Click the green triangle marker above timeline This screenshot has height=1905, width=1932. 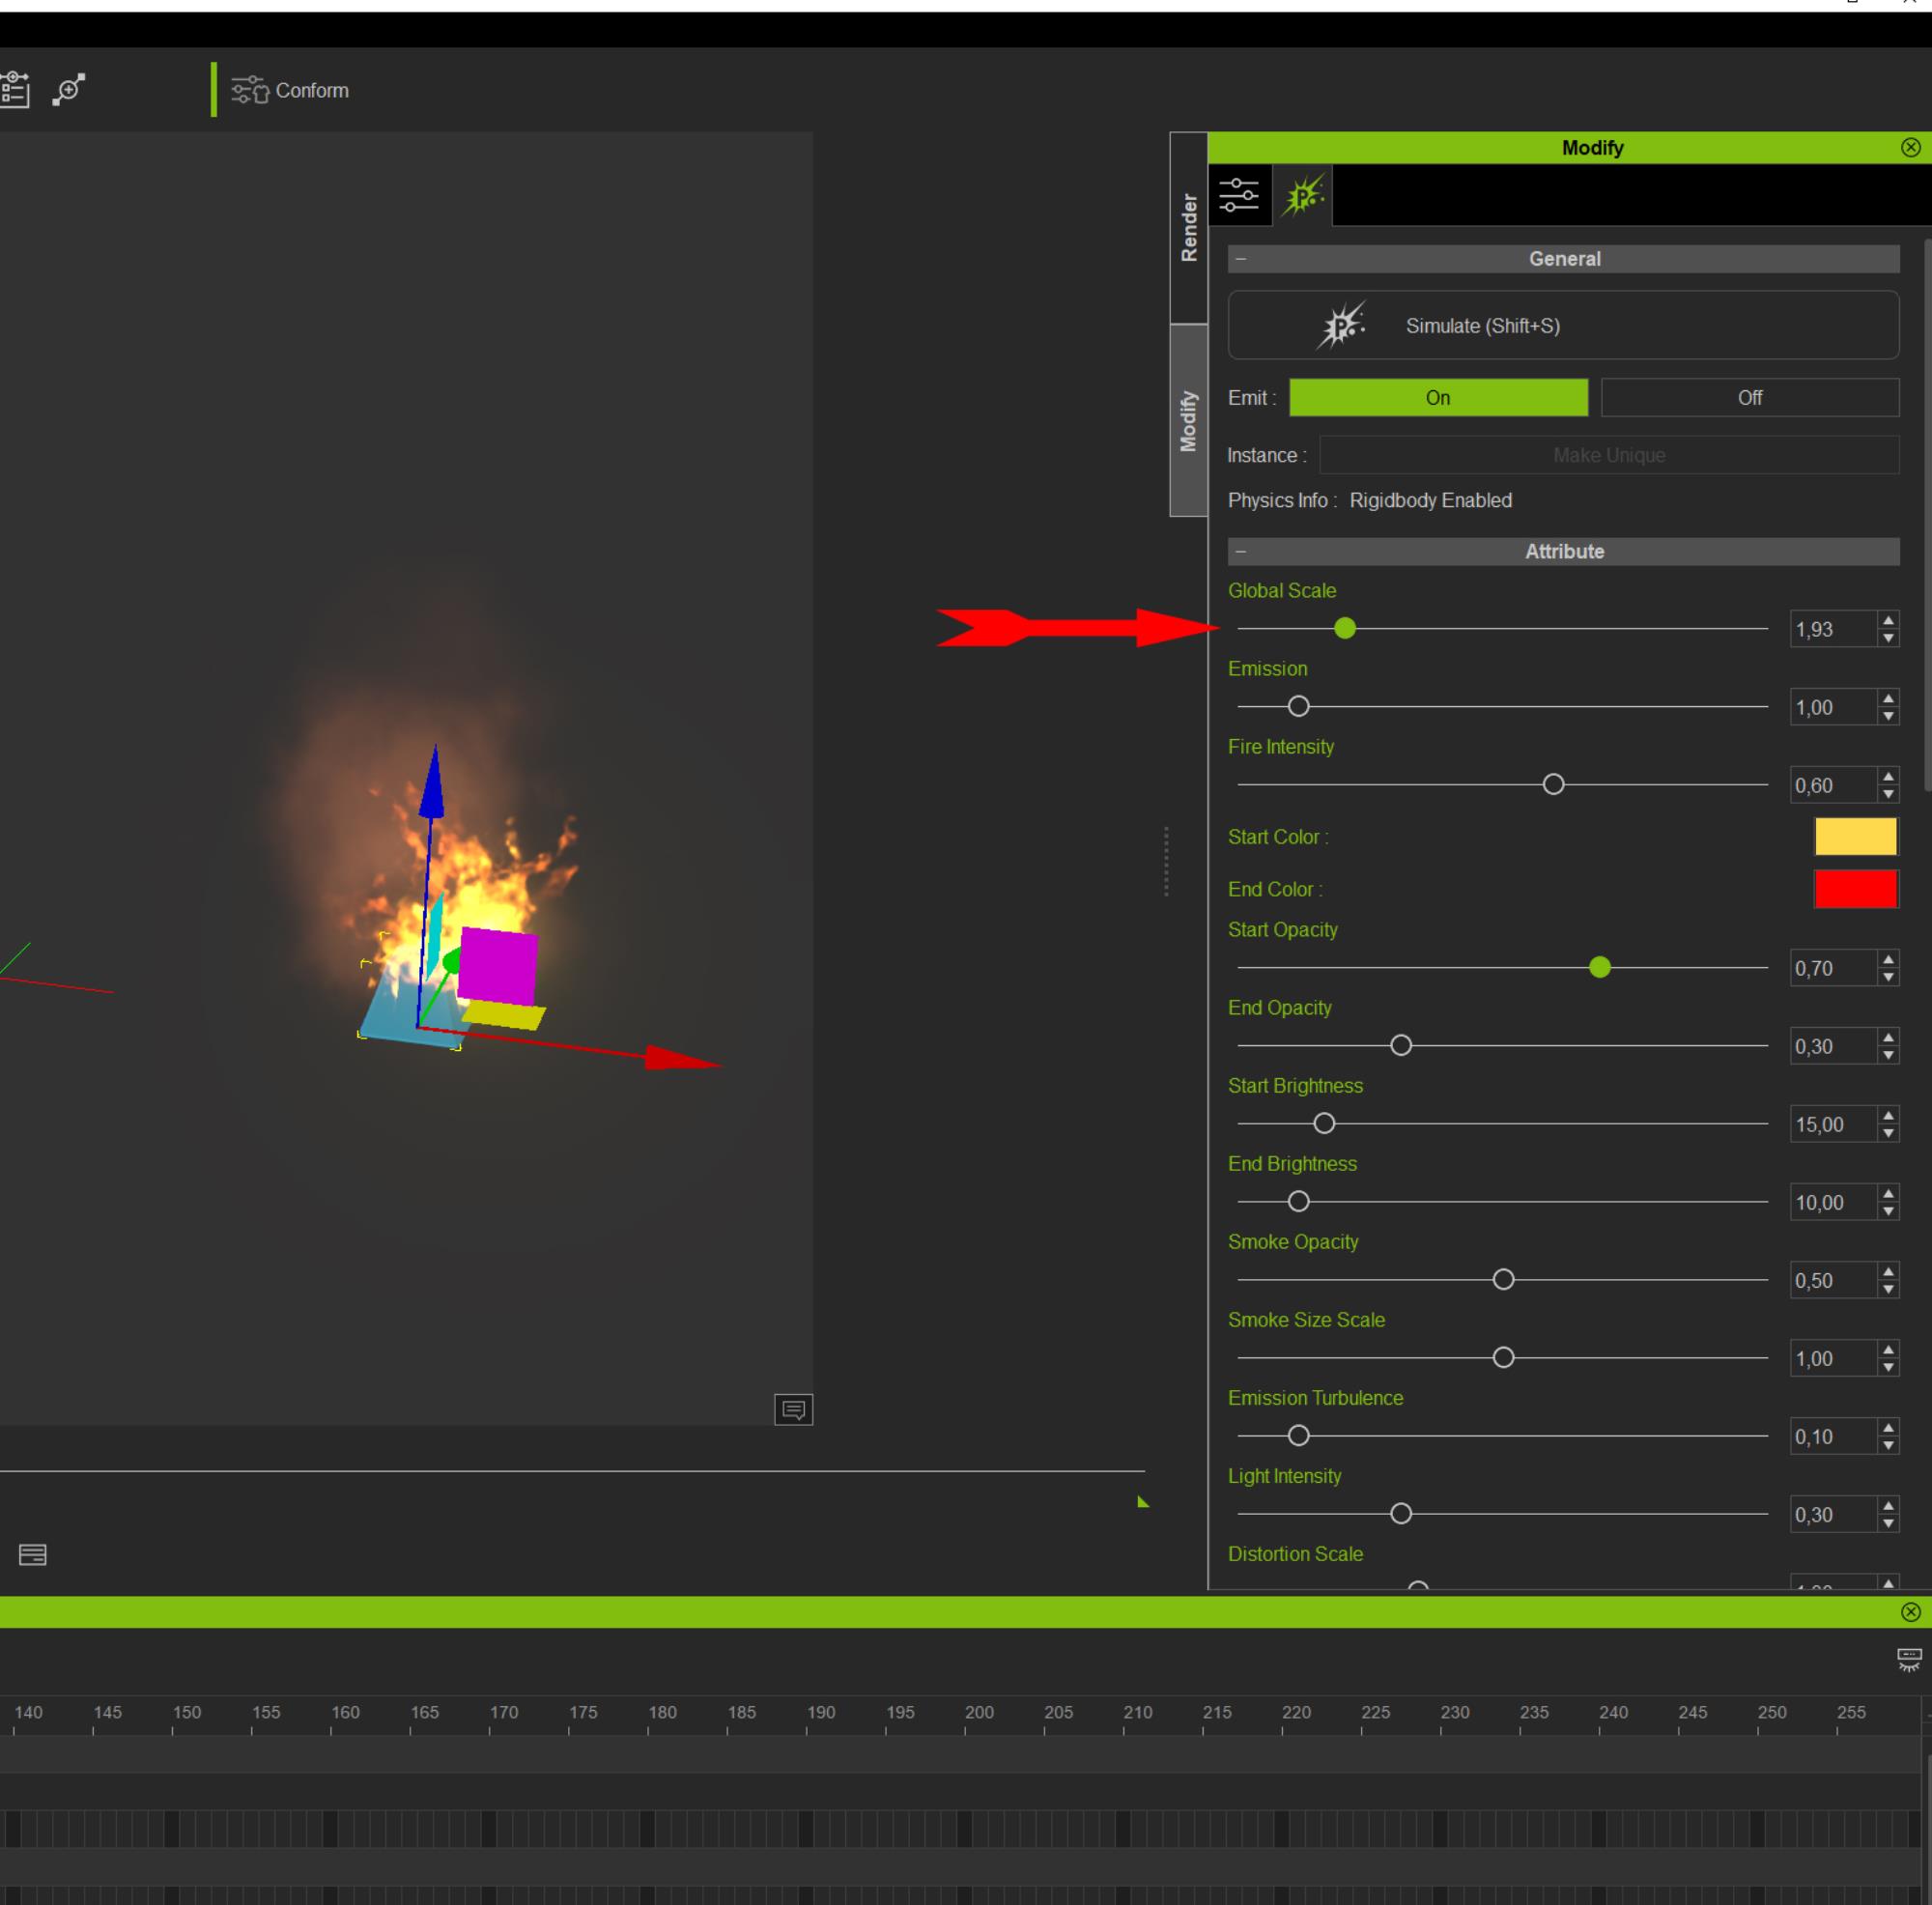tap(1143, 1501)
